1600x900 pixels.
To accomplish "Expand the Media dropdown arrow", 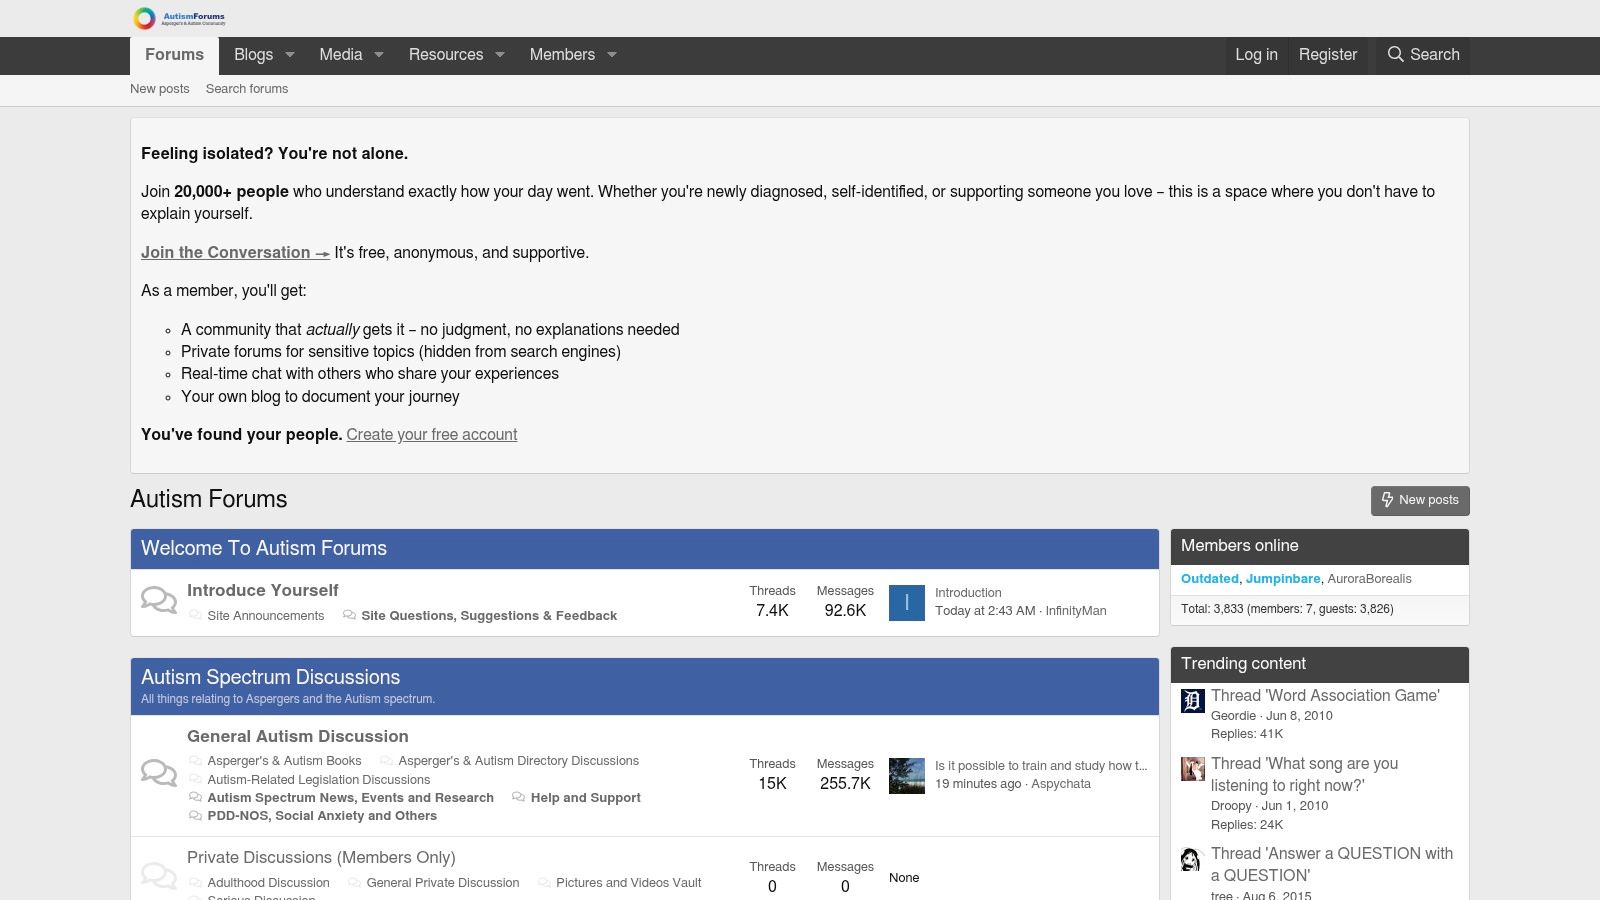I will click(379, 55).
